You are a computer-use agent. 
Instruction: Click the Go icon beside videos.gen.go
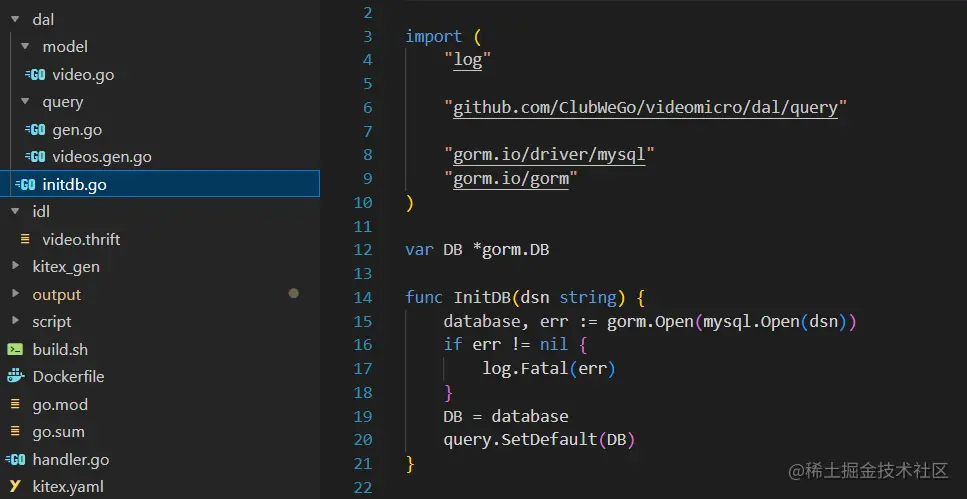[x=35, y=157]
